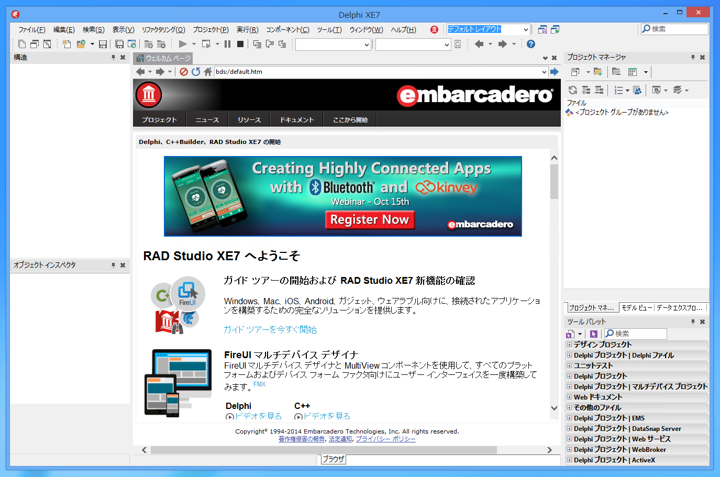Screen dimensions: 720x477
Task: Open the ファイル(F) menu
Action: tap(32, 29)
